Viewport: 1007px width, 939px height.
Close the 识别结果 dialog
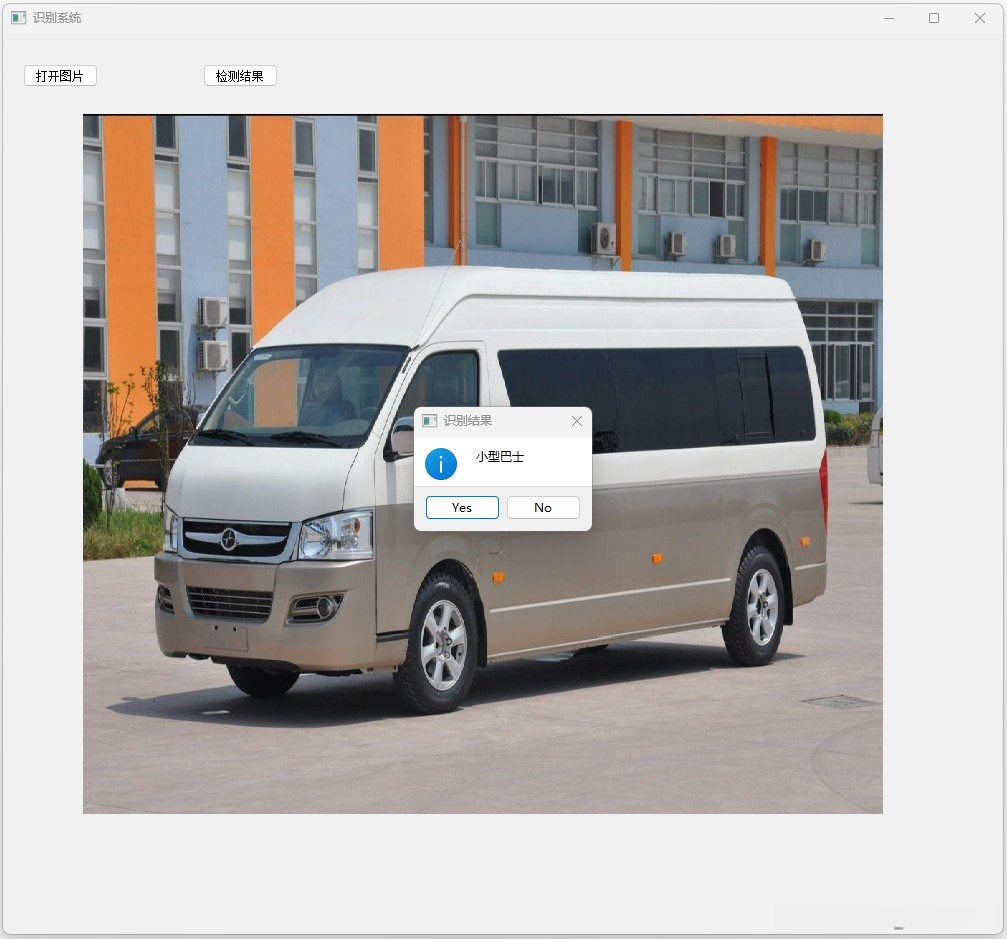577,421
